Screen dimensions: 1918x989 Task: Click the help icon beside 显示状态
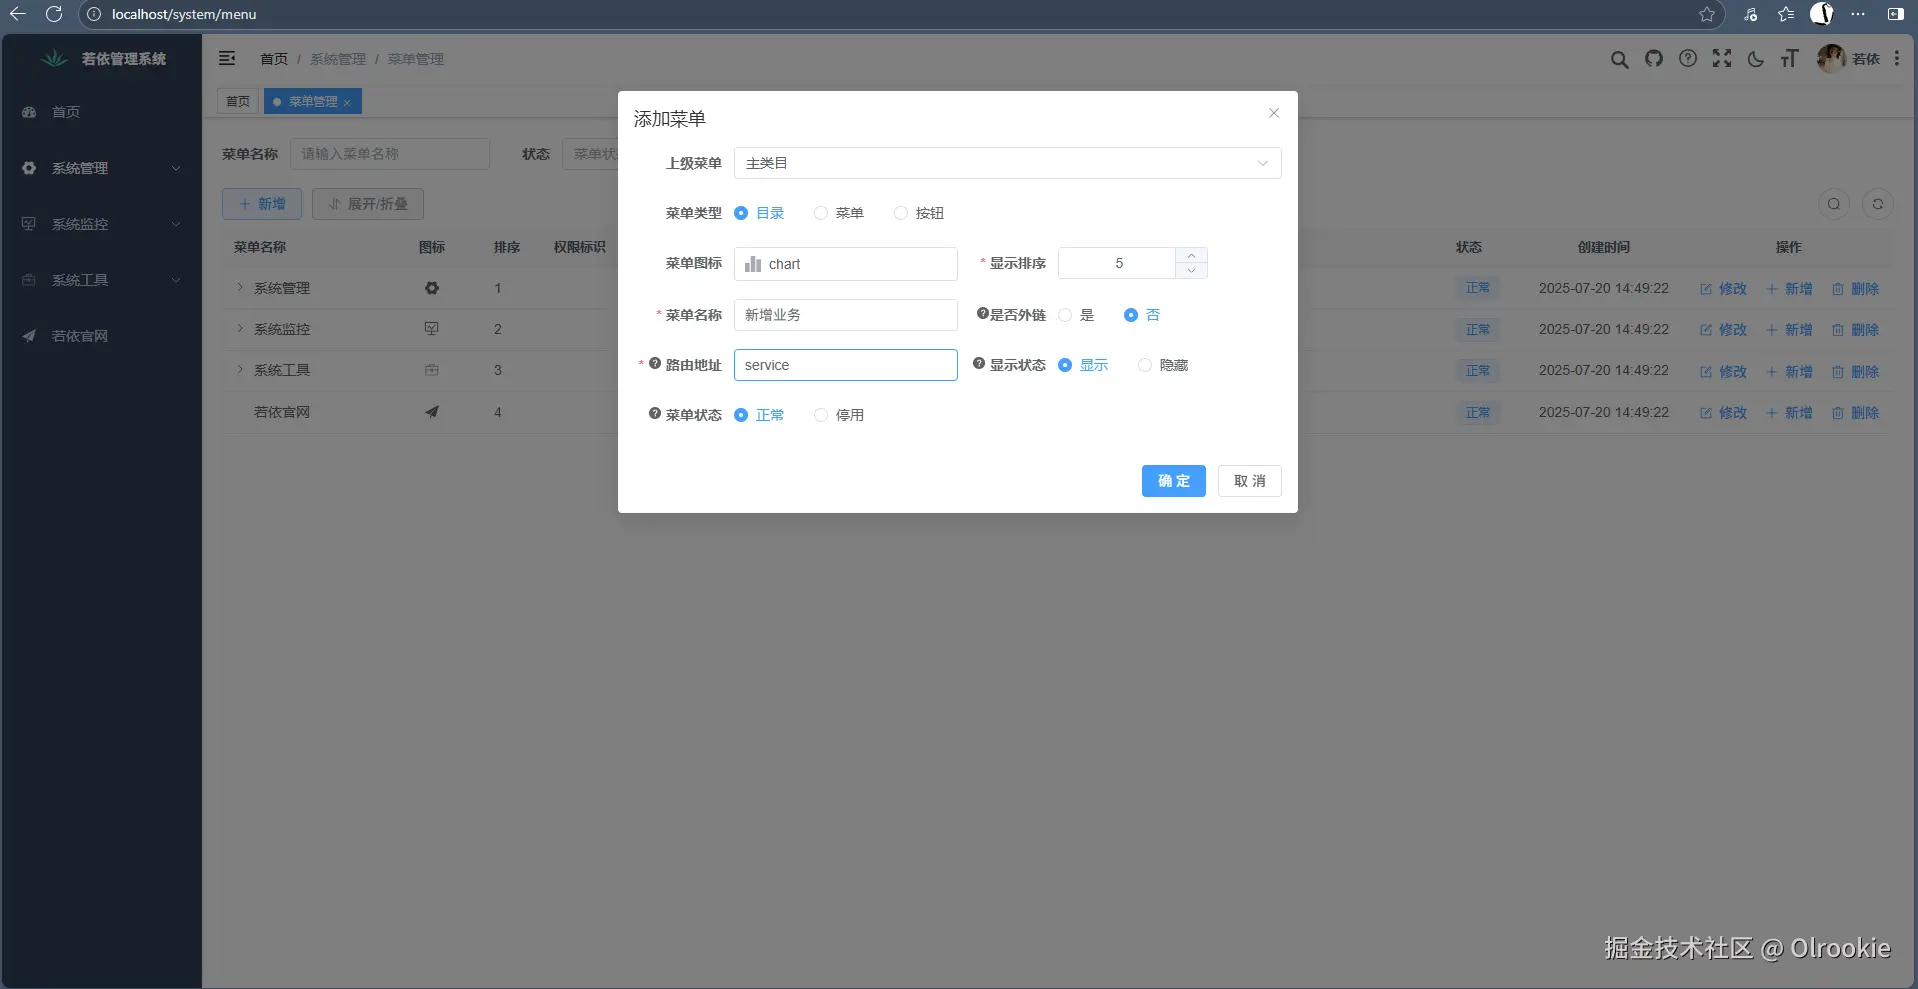(x=979, y=364)
